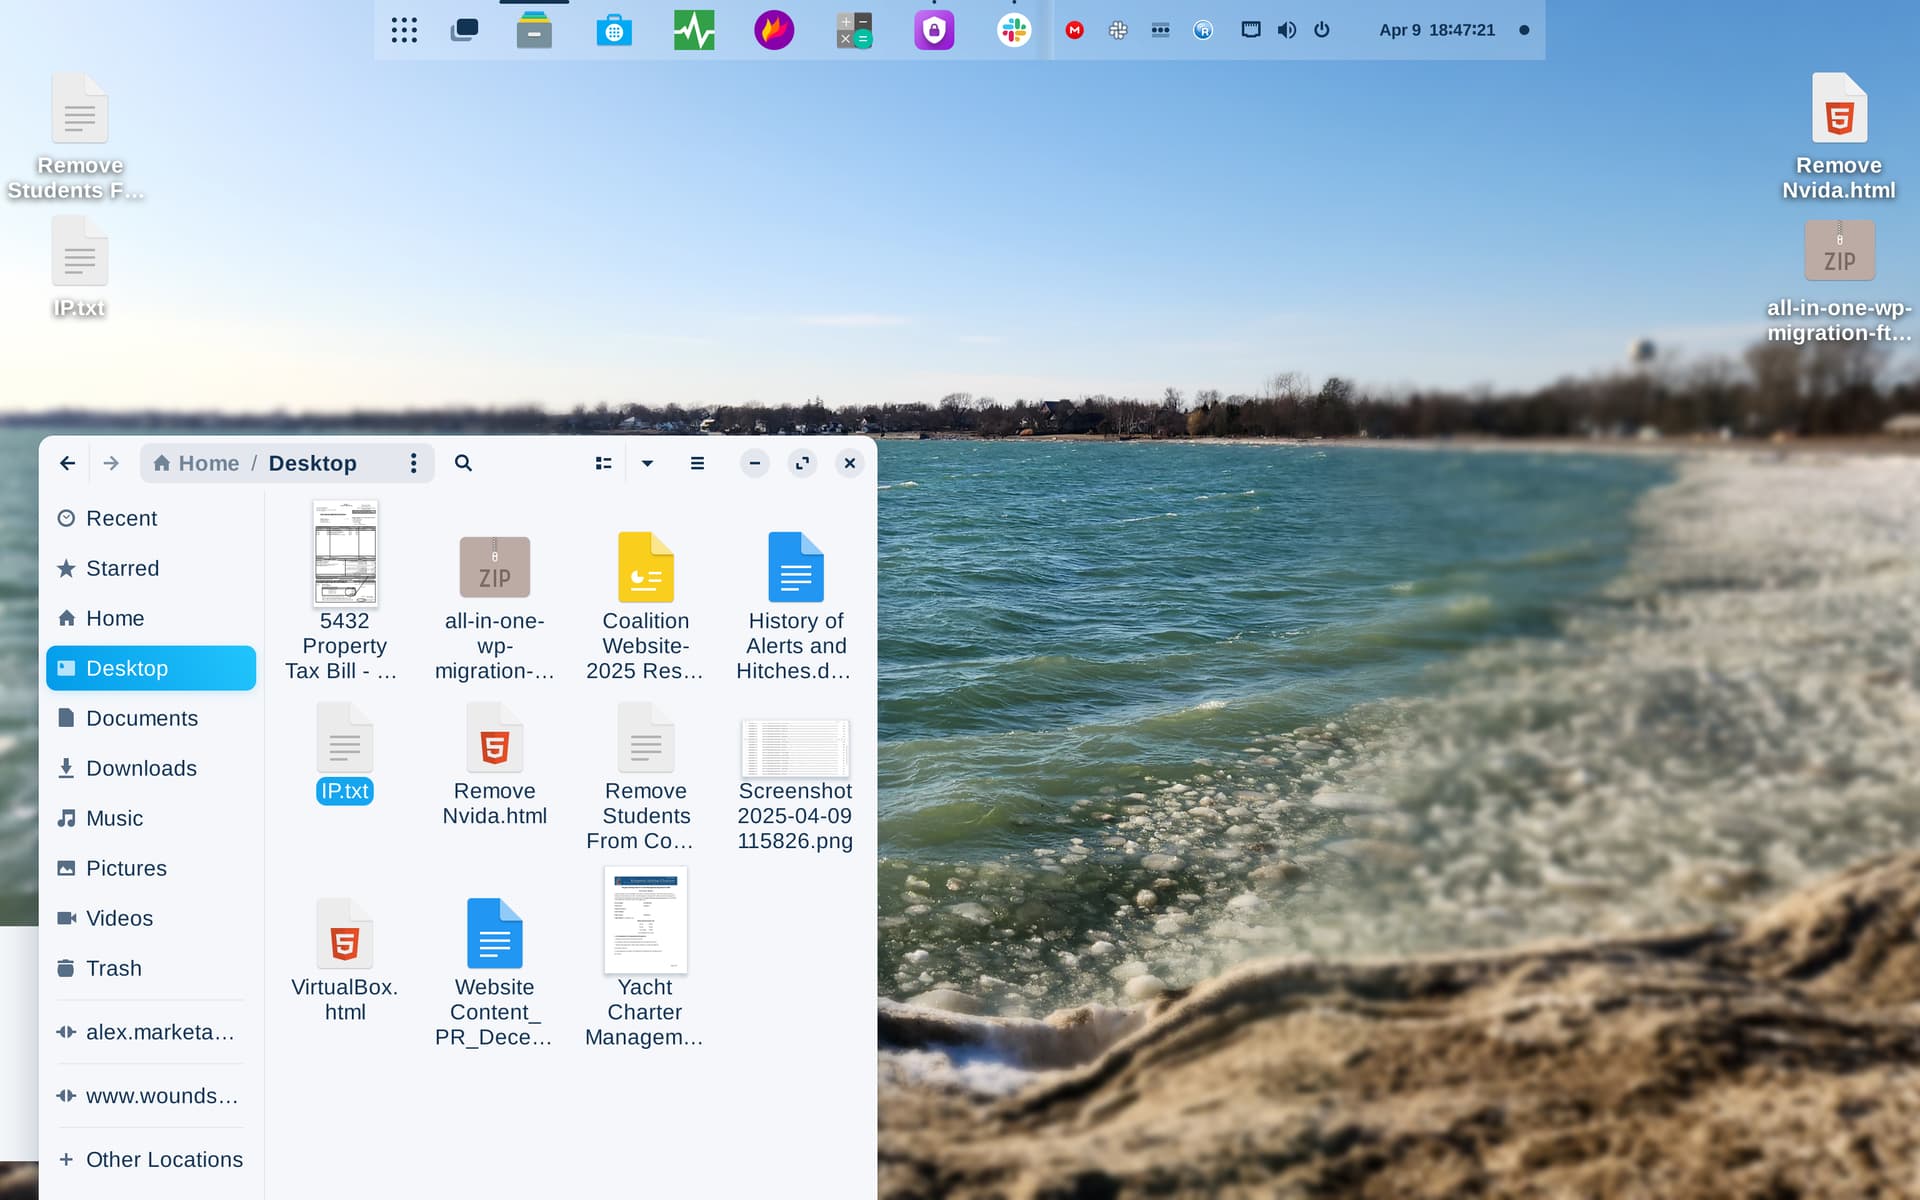1920x1200 pixels.
Task: Click Desktop in the path bar
Action: (x=312, y=463)
